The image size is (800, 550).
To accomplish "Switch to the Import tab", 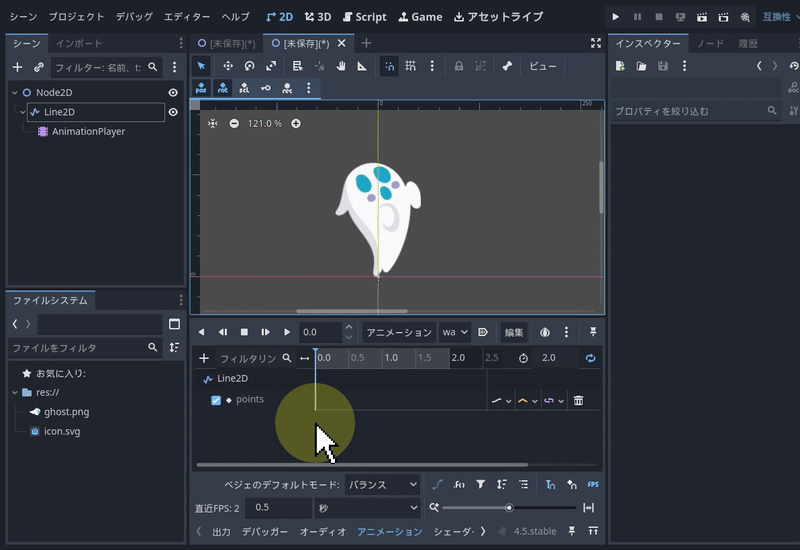I will (x=79, y=43).
